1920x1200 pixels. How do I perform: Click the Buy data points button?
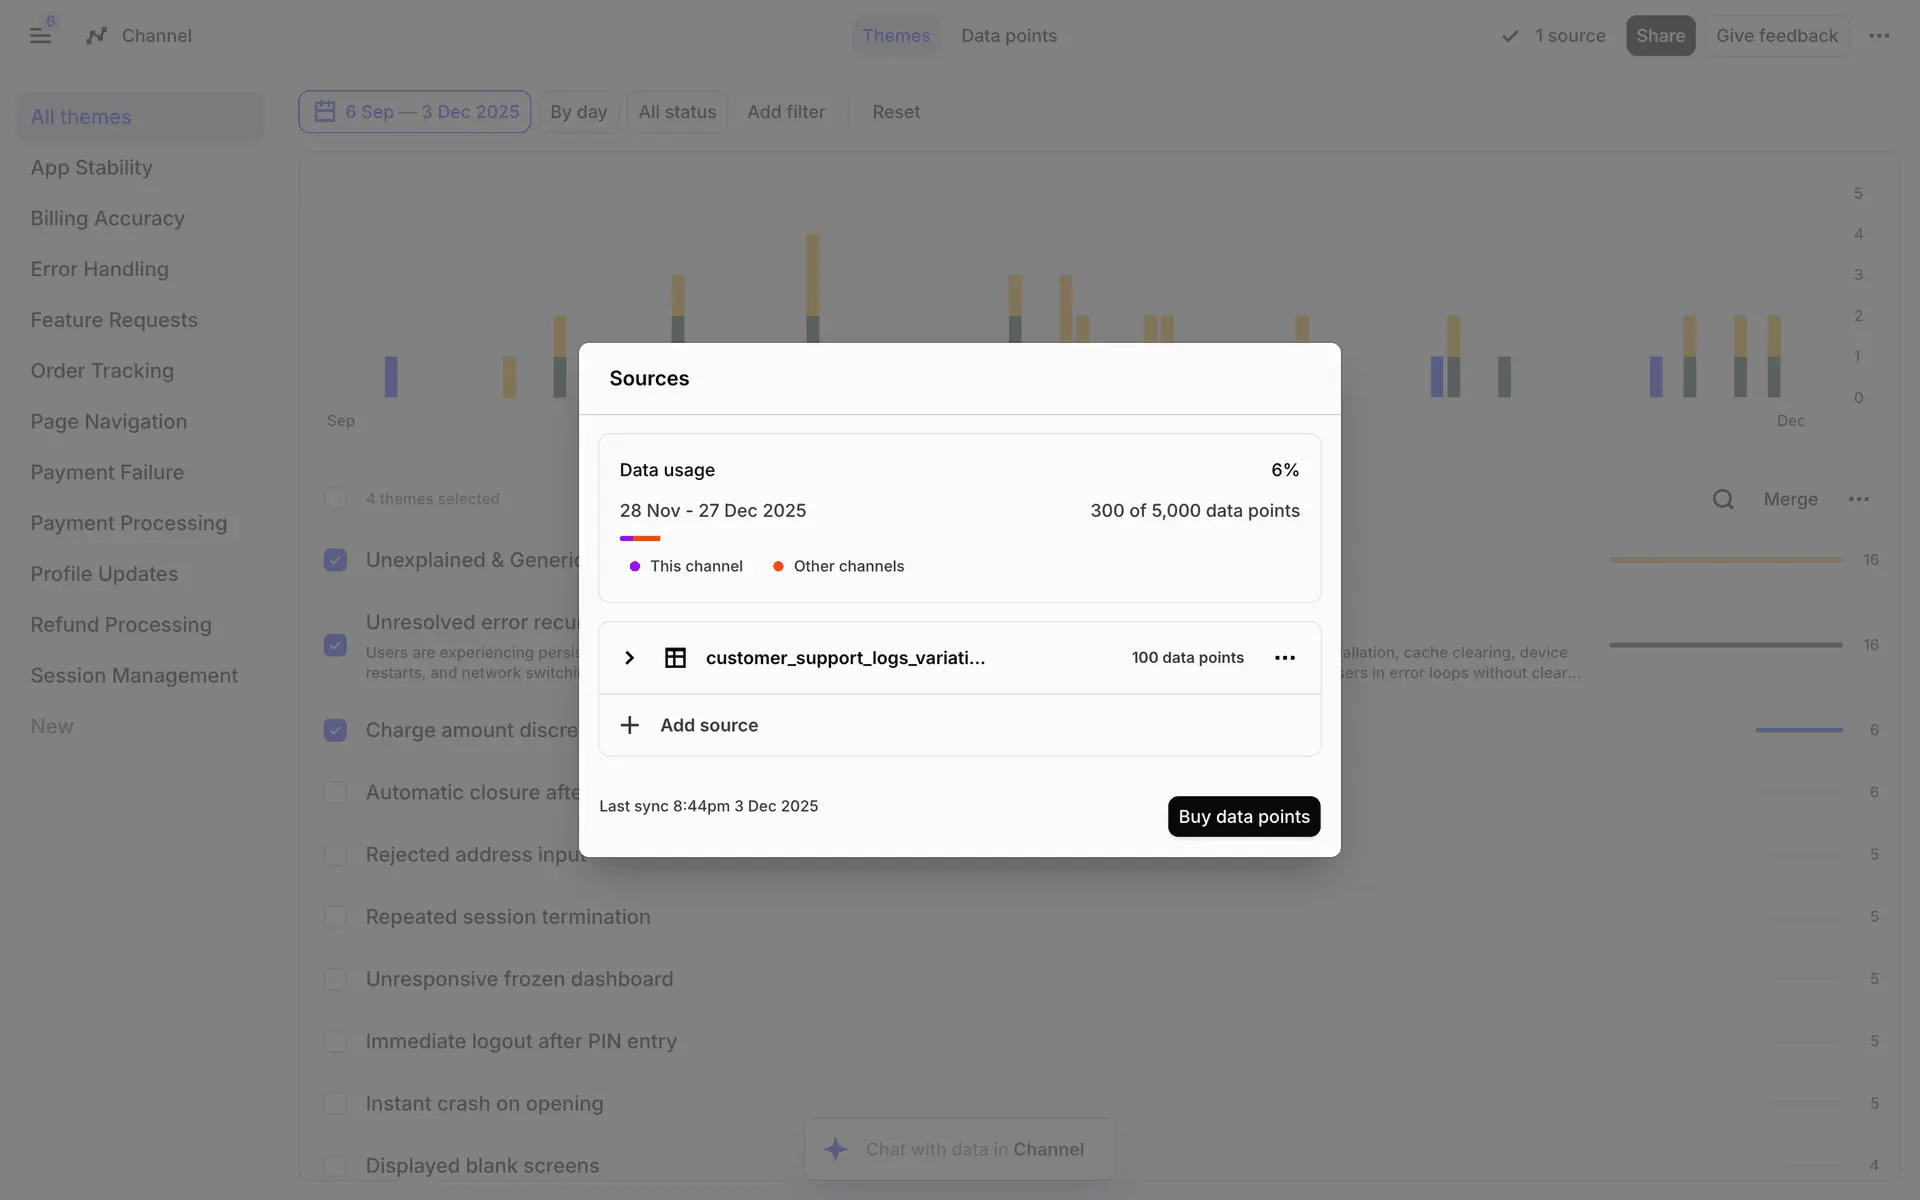tap(1243, 816)
